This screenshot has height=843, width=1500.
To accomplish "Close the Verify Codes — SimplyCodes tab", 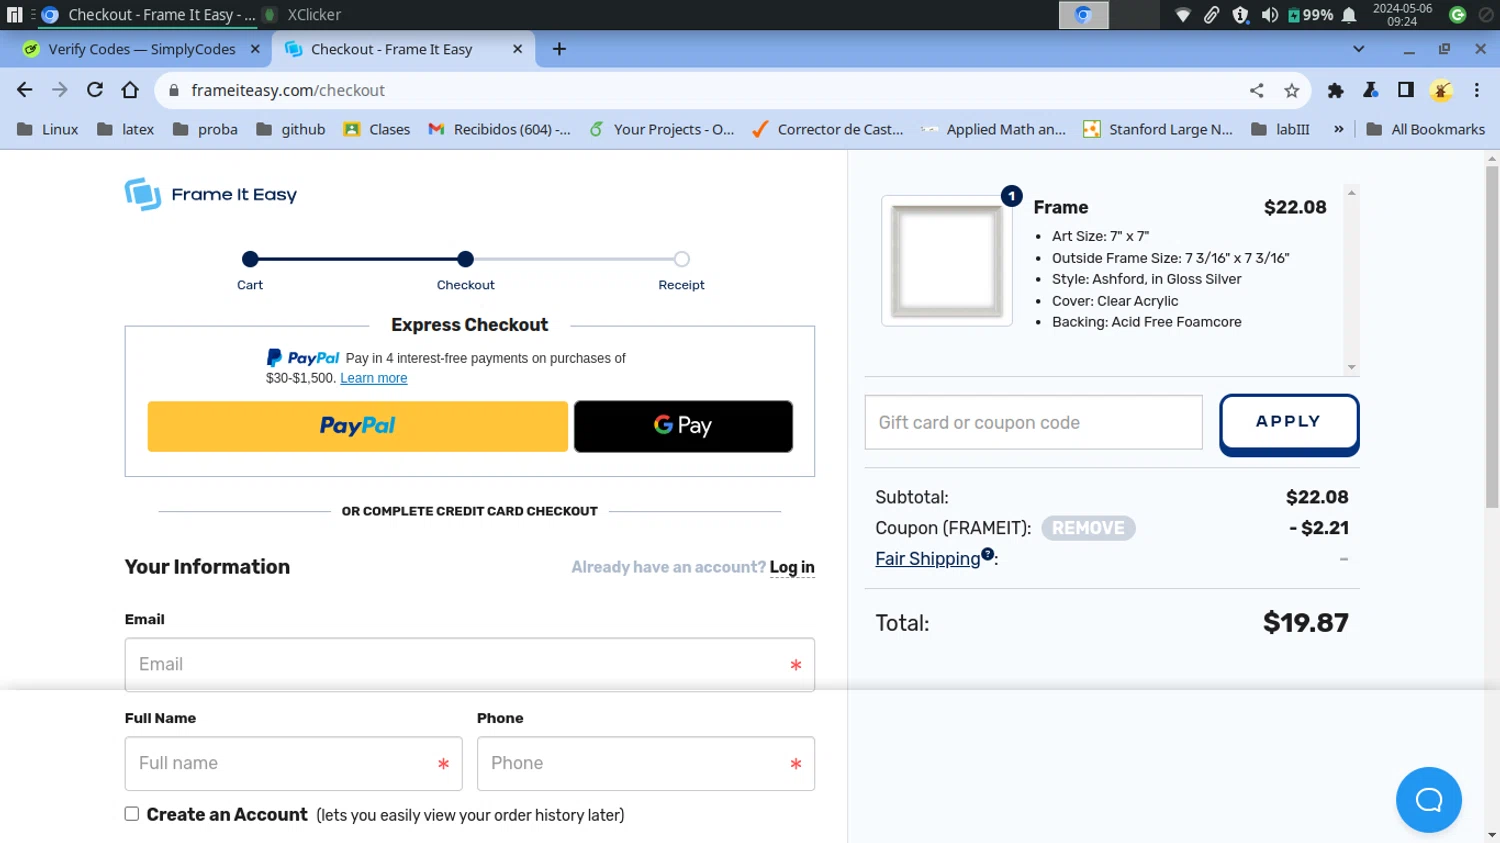I will [255, 49].
